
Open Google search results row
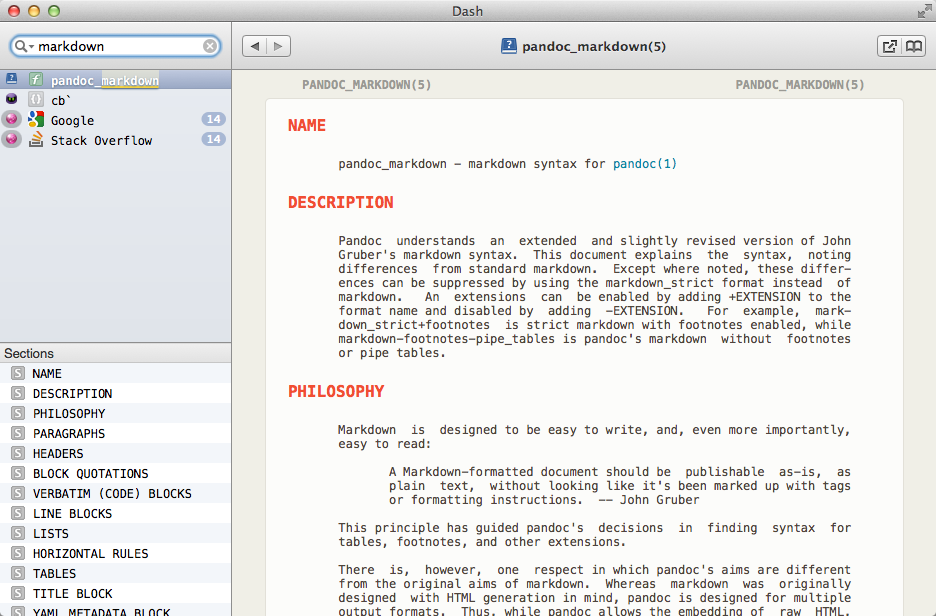click(x=115, y=120)
